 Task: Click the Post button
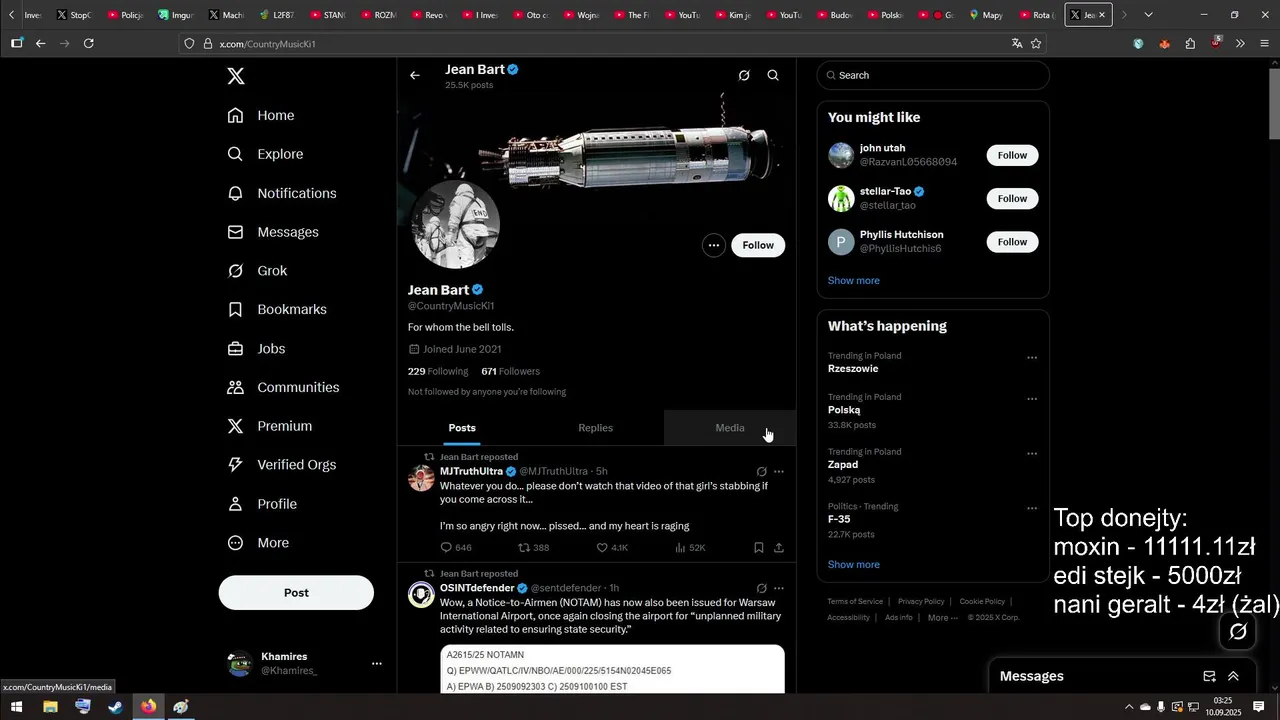296,593
